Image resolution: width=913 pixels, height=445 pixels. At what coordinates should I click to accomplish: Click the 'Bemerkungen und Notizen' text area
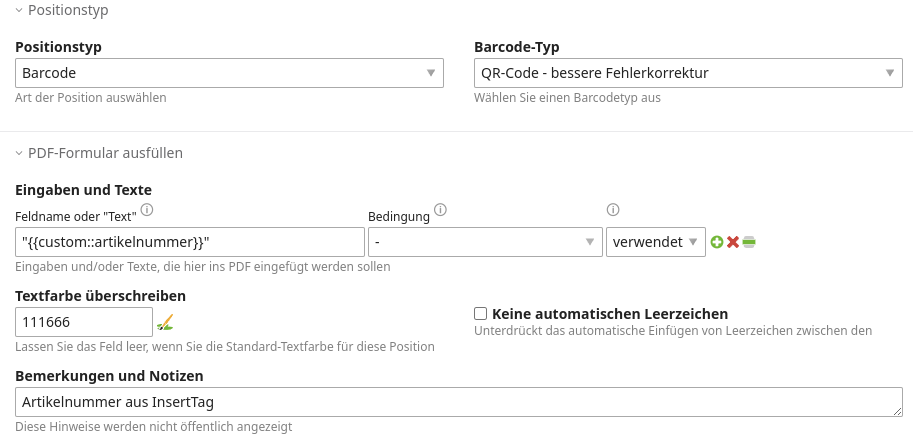(x=459, y=402)
